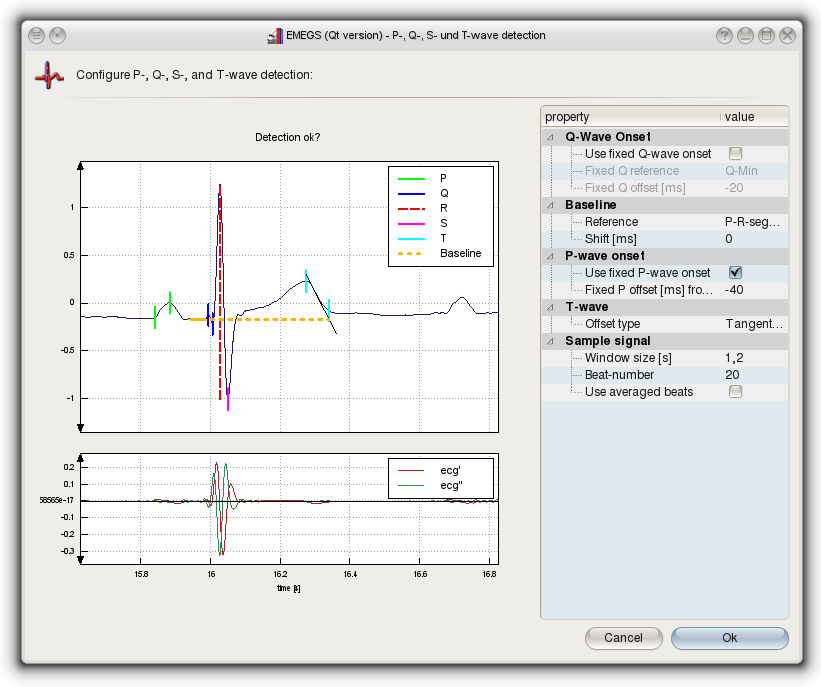This screenshot has width=821, height=687.
Task: Edit the Beat-number value field
Action: pos(754,375)
